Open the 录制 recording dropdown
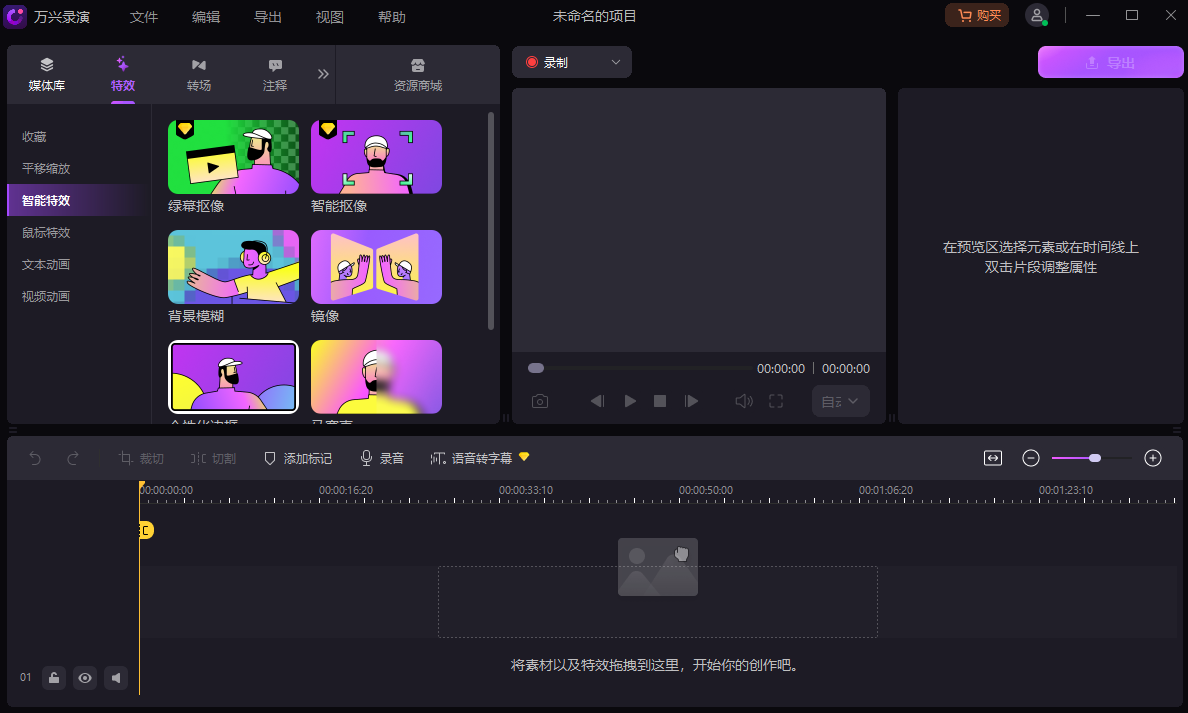This screenshot has height=713, width=1188. (x=571, y=61)
